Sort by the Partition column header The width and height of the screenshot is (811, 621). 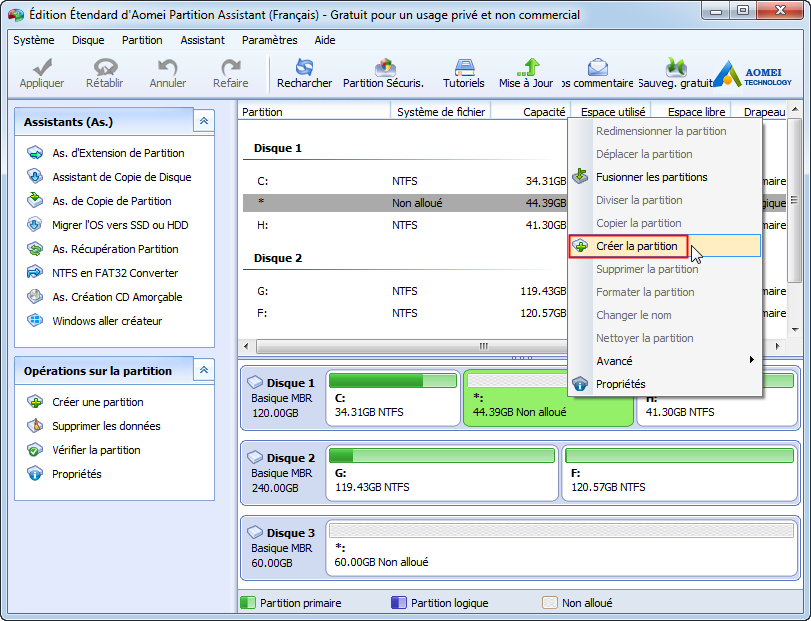[314, 112]
